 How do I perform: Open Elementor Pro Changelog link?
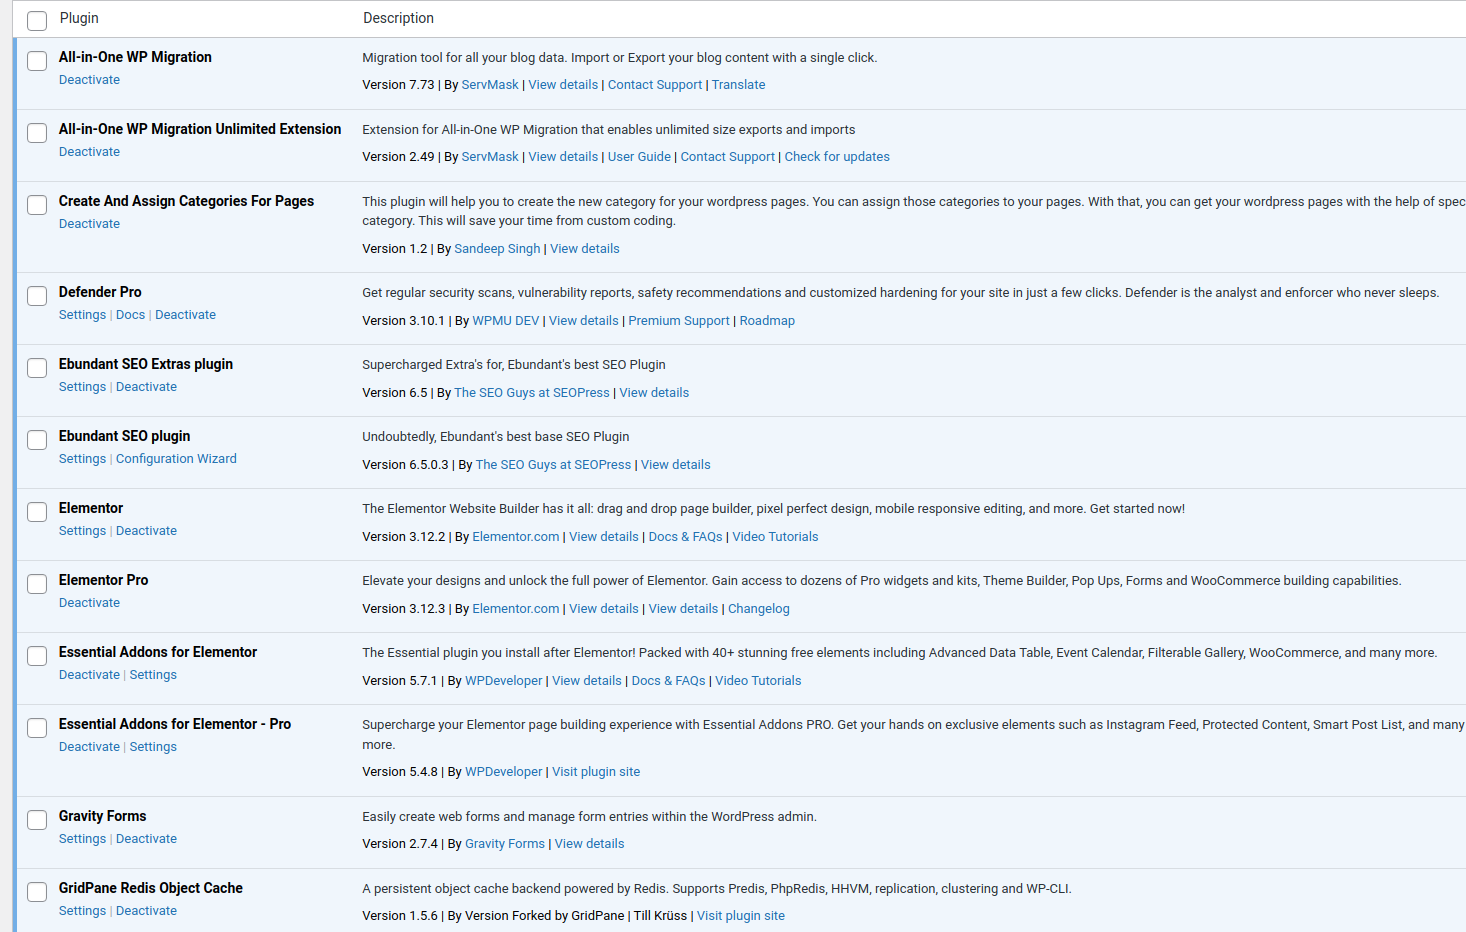(x=758, y=609)
